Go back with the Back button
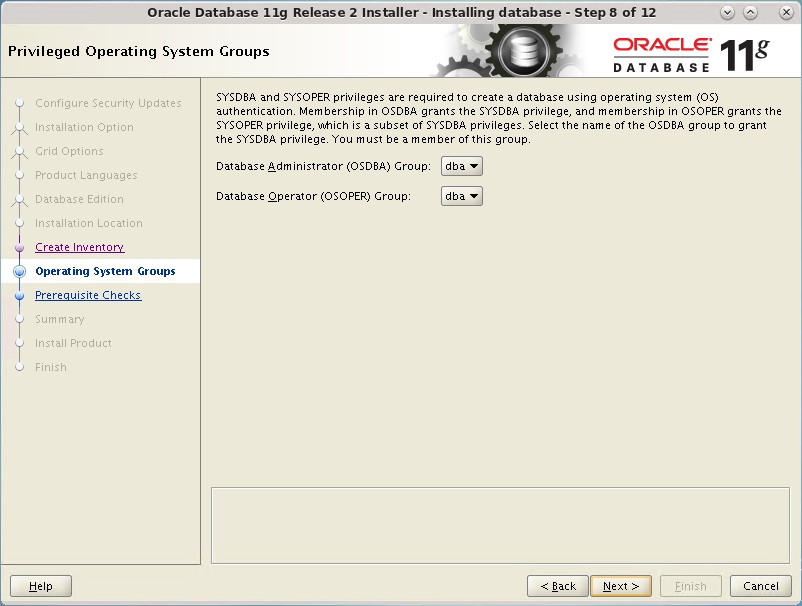 click(x=558, y=586)
